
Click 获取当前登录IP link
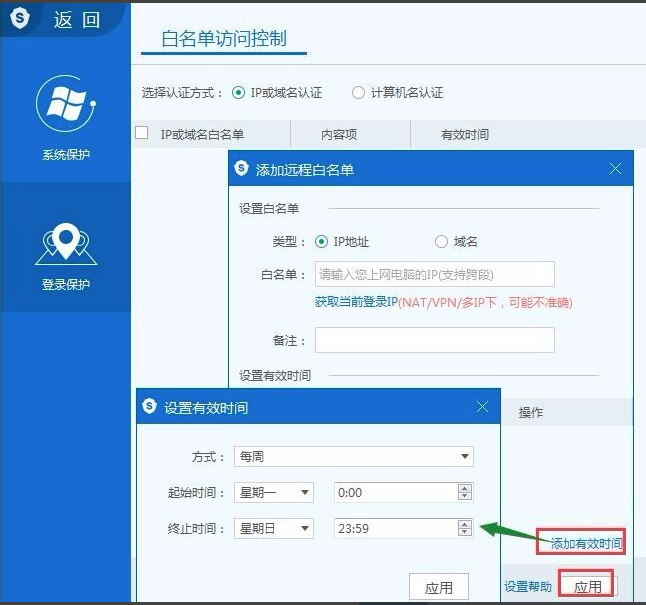(x=356, y=302)
